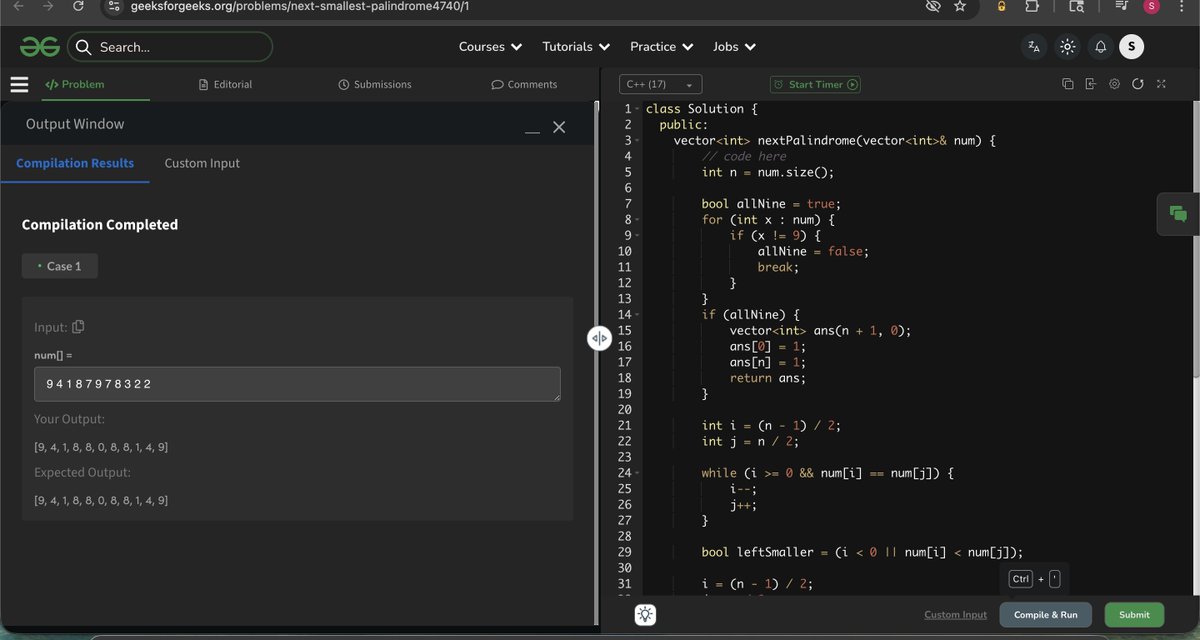Reset the code with the refresh icon
The image size is (1200, 640).
1137,84
